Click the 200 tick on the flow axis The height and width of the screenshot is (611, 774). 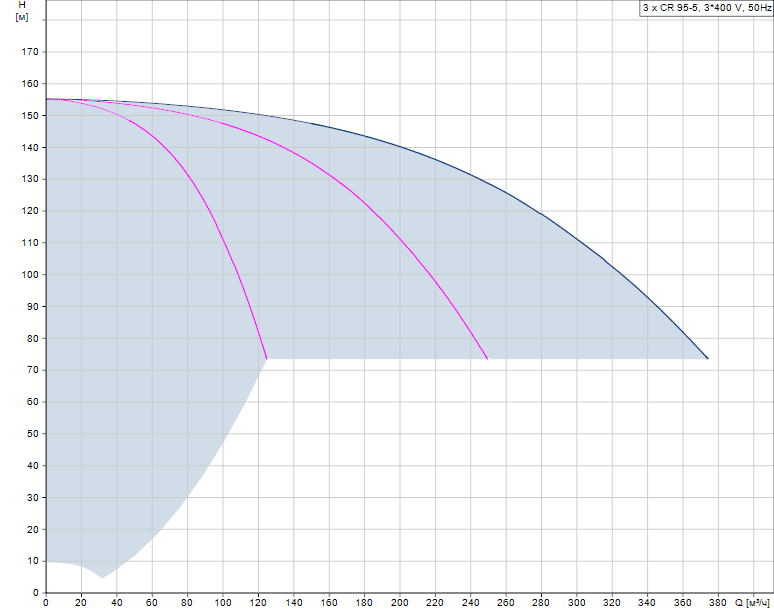pyautogui.click(x=399, y=603)
